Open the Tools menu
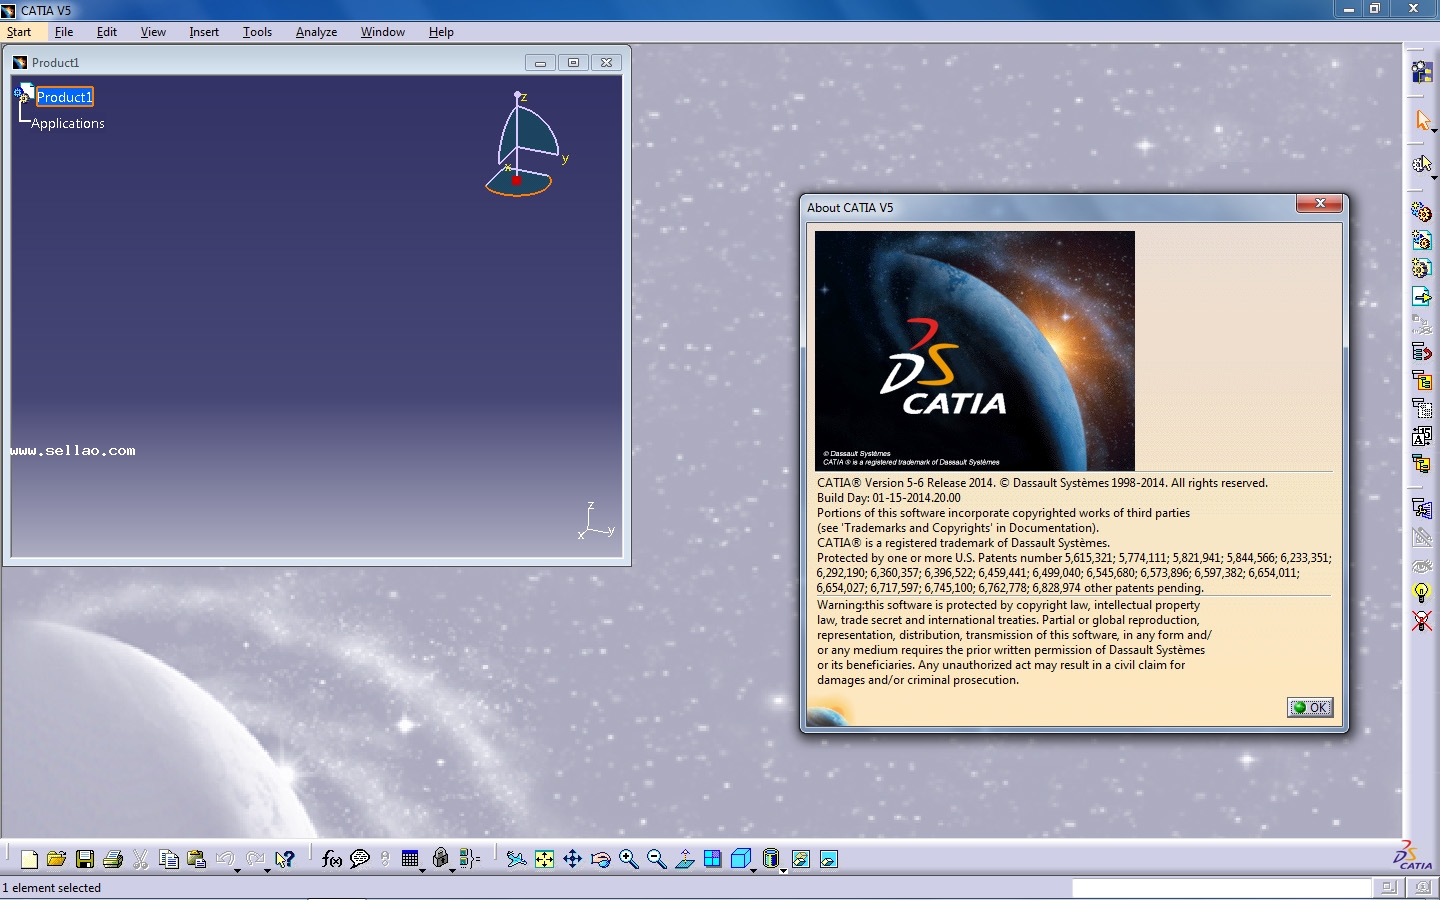Screen dimensions: 1440x900 pyautogui.click(x=257, y=32)
